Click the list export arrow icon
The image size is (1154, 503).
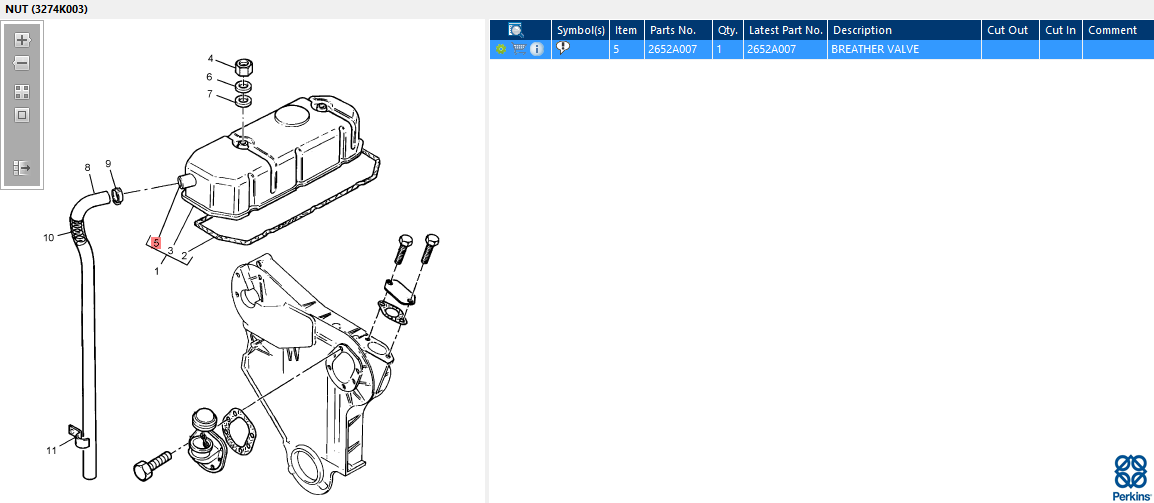click(21, 169)
